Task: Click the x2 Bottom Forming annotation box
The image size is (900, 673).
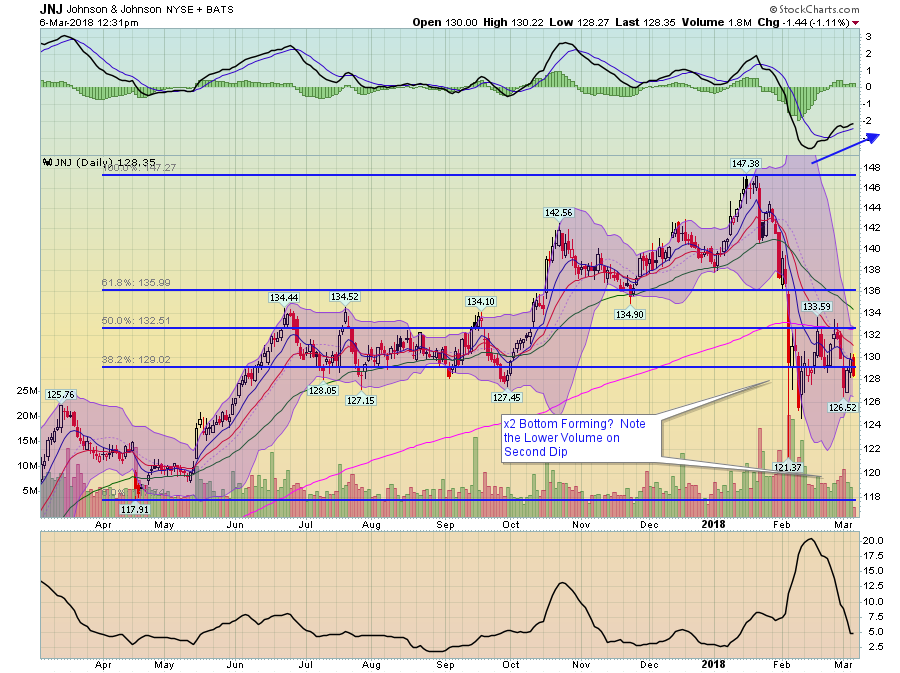Action: pos(581,438)
